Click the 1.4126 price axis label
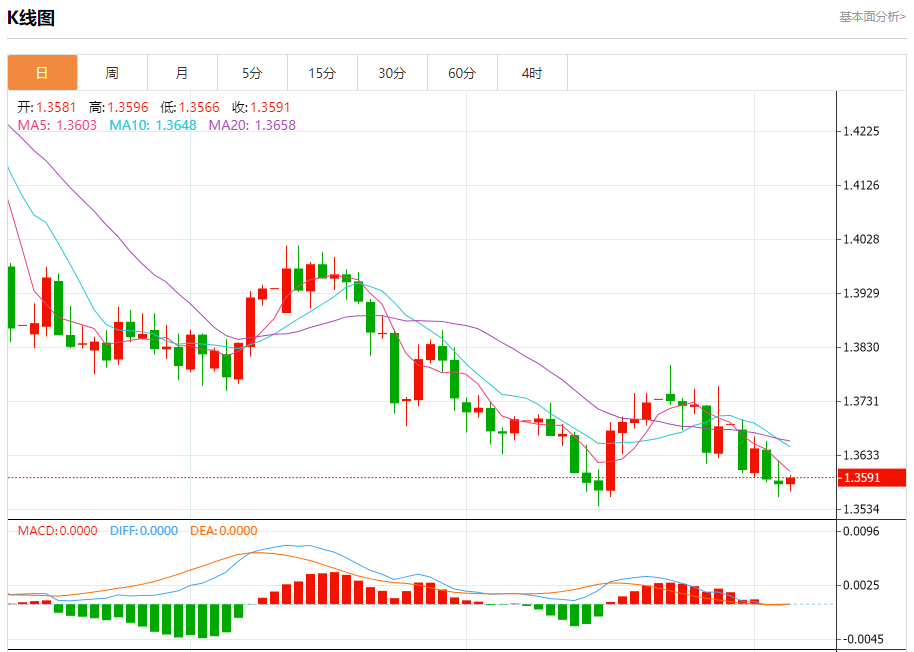 (x=862, y=185)
